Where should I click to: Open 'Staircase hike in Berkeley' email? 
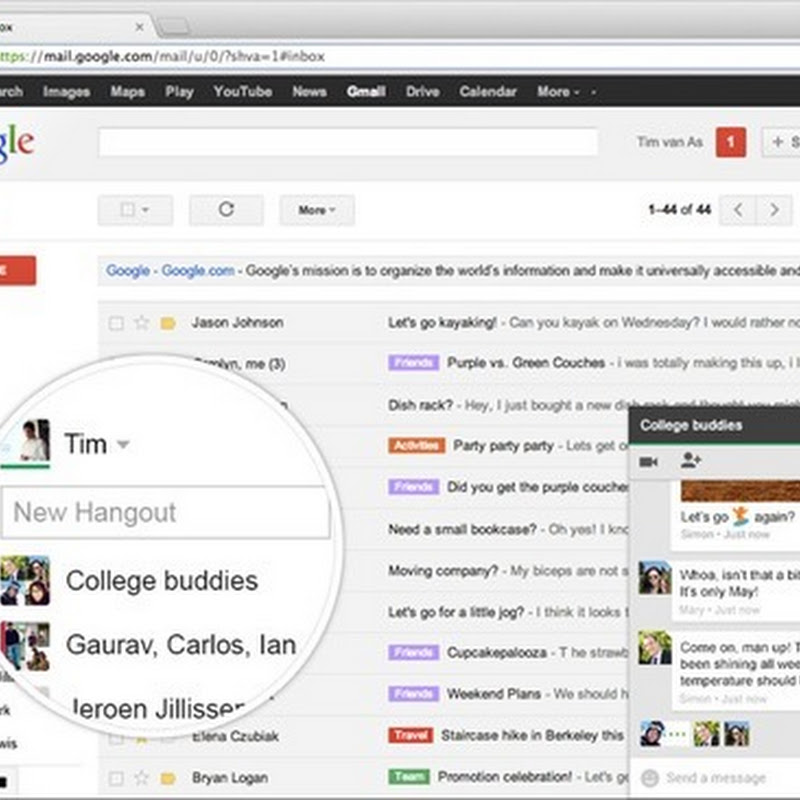[x=532, y=735]
